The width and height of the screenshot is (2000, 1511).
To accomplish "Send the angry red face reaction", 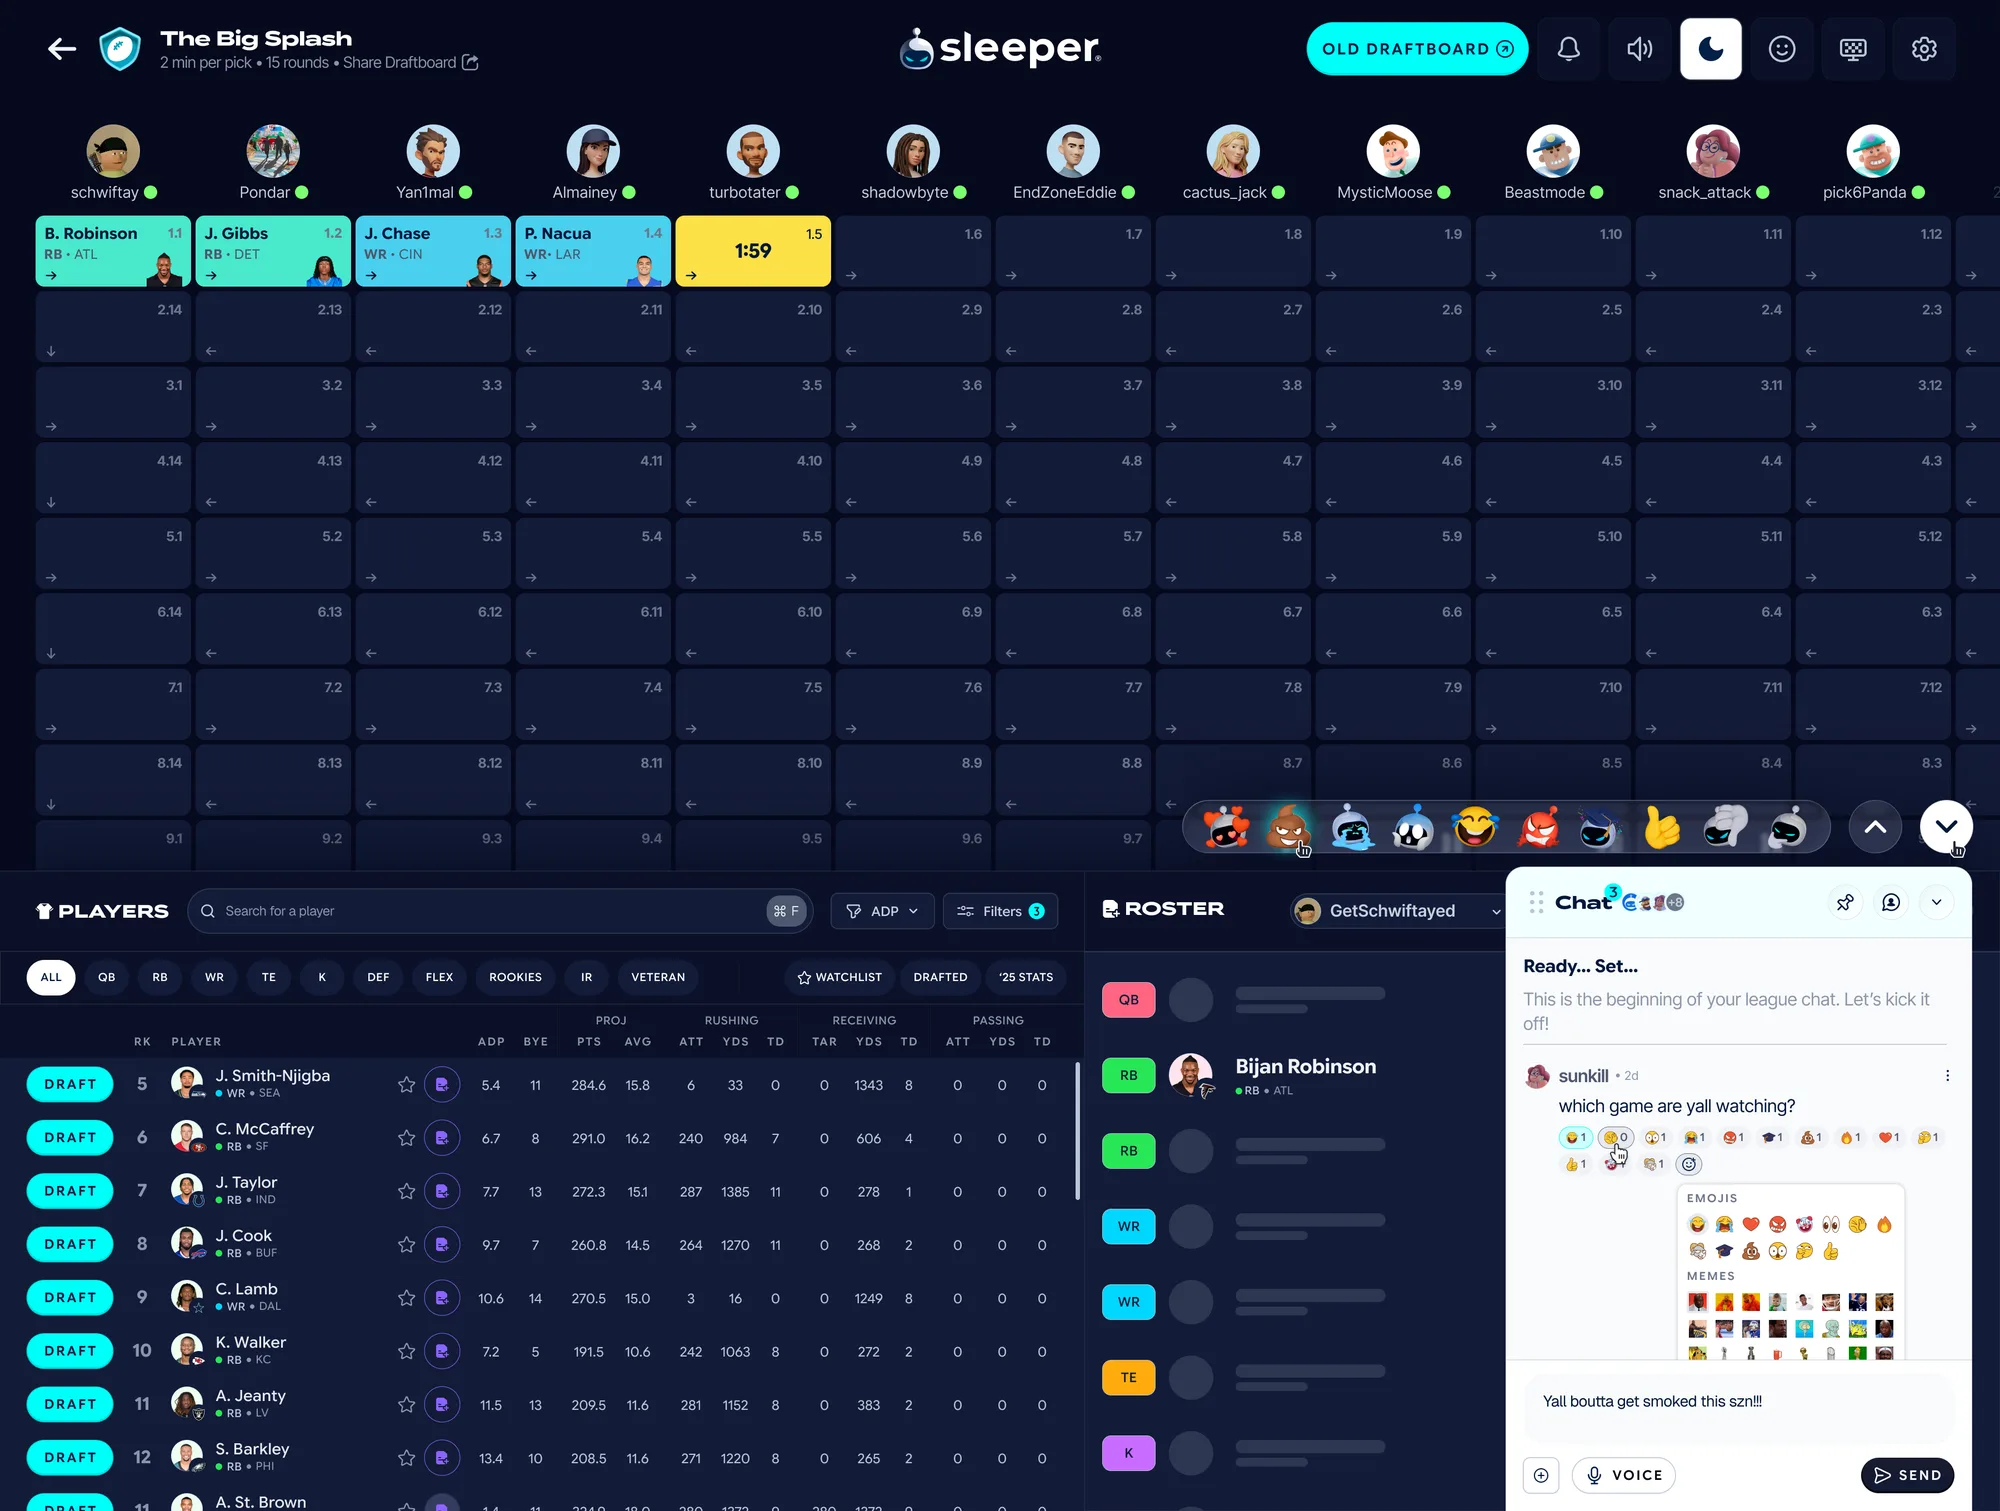I will (x=1538, y=828).
